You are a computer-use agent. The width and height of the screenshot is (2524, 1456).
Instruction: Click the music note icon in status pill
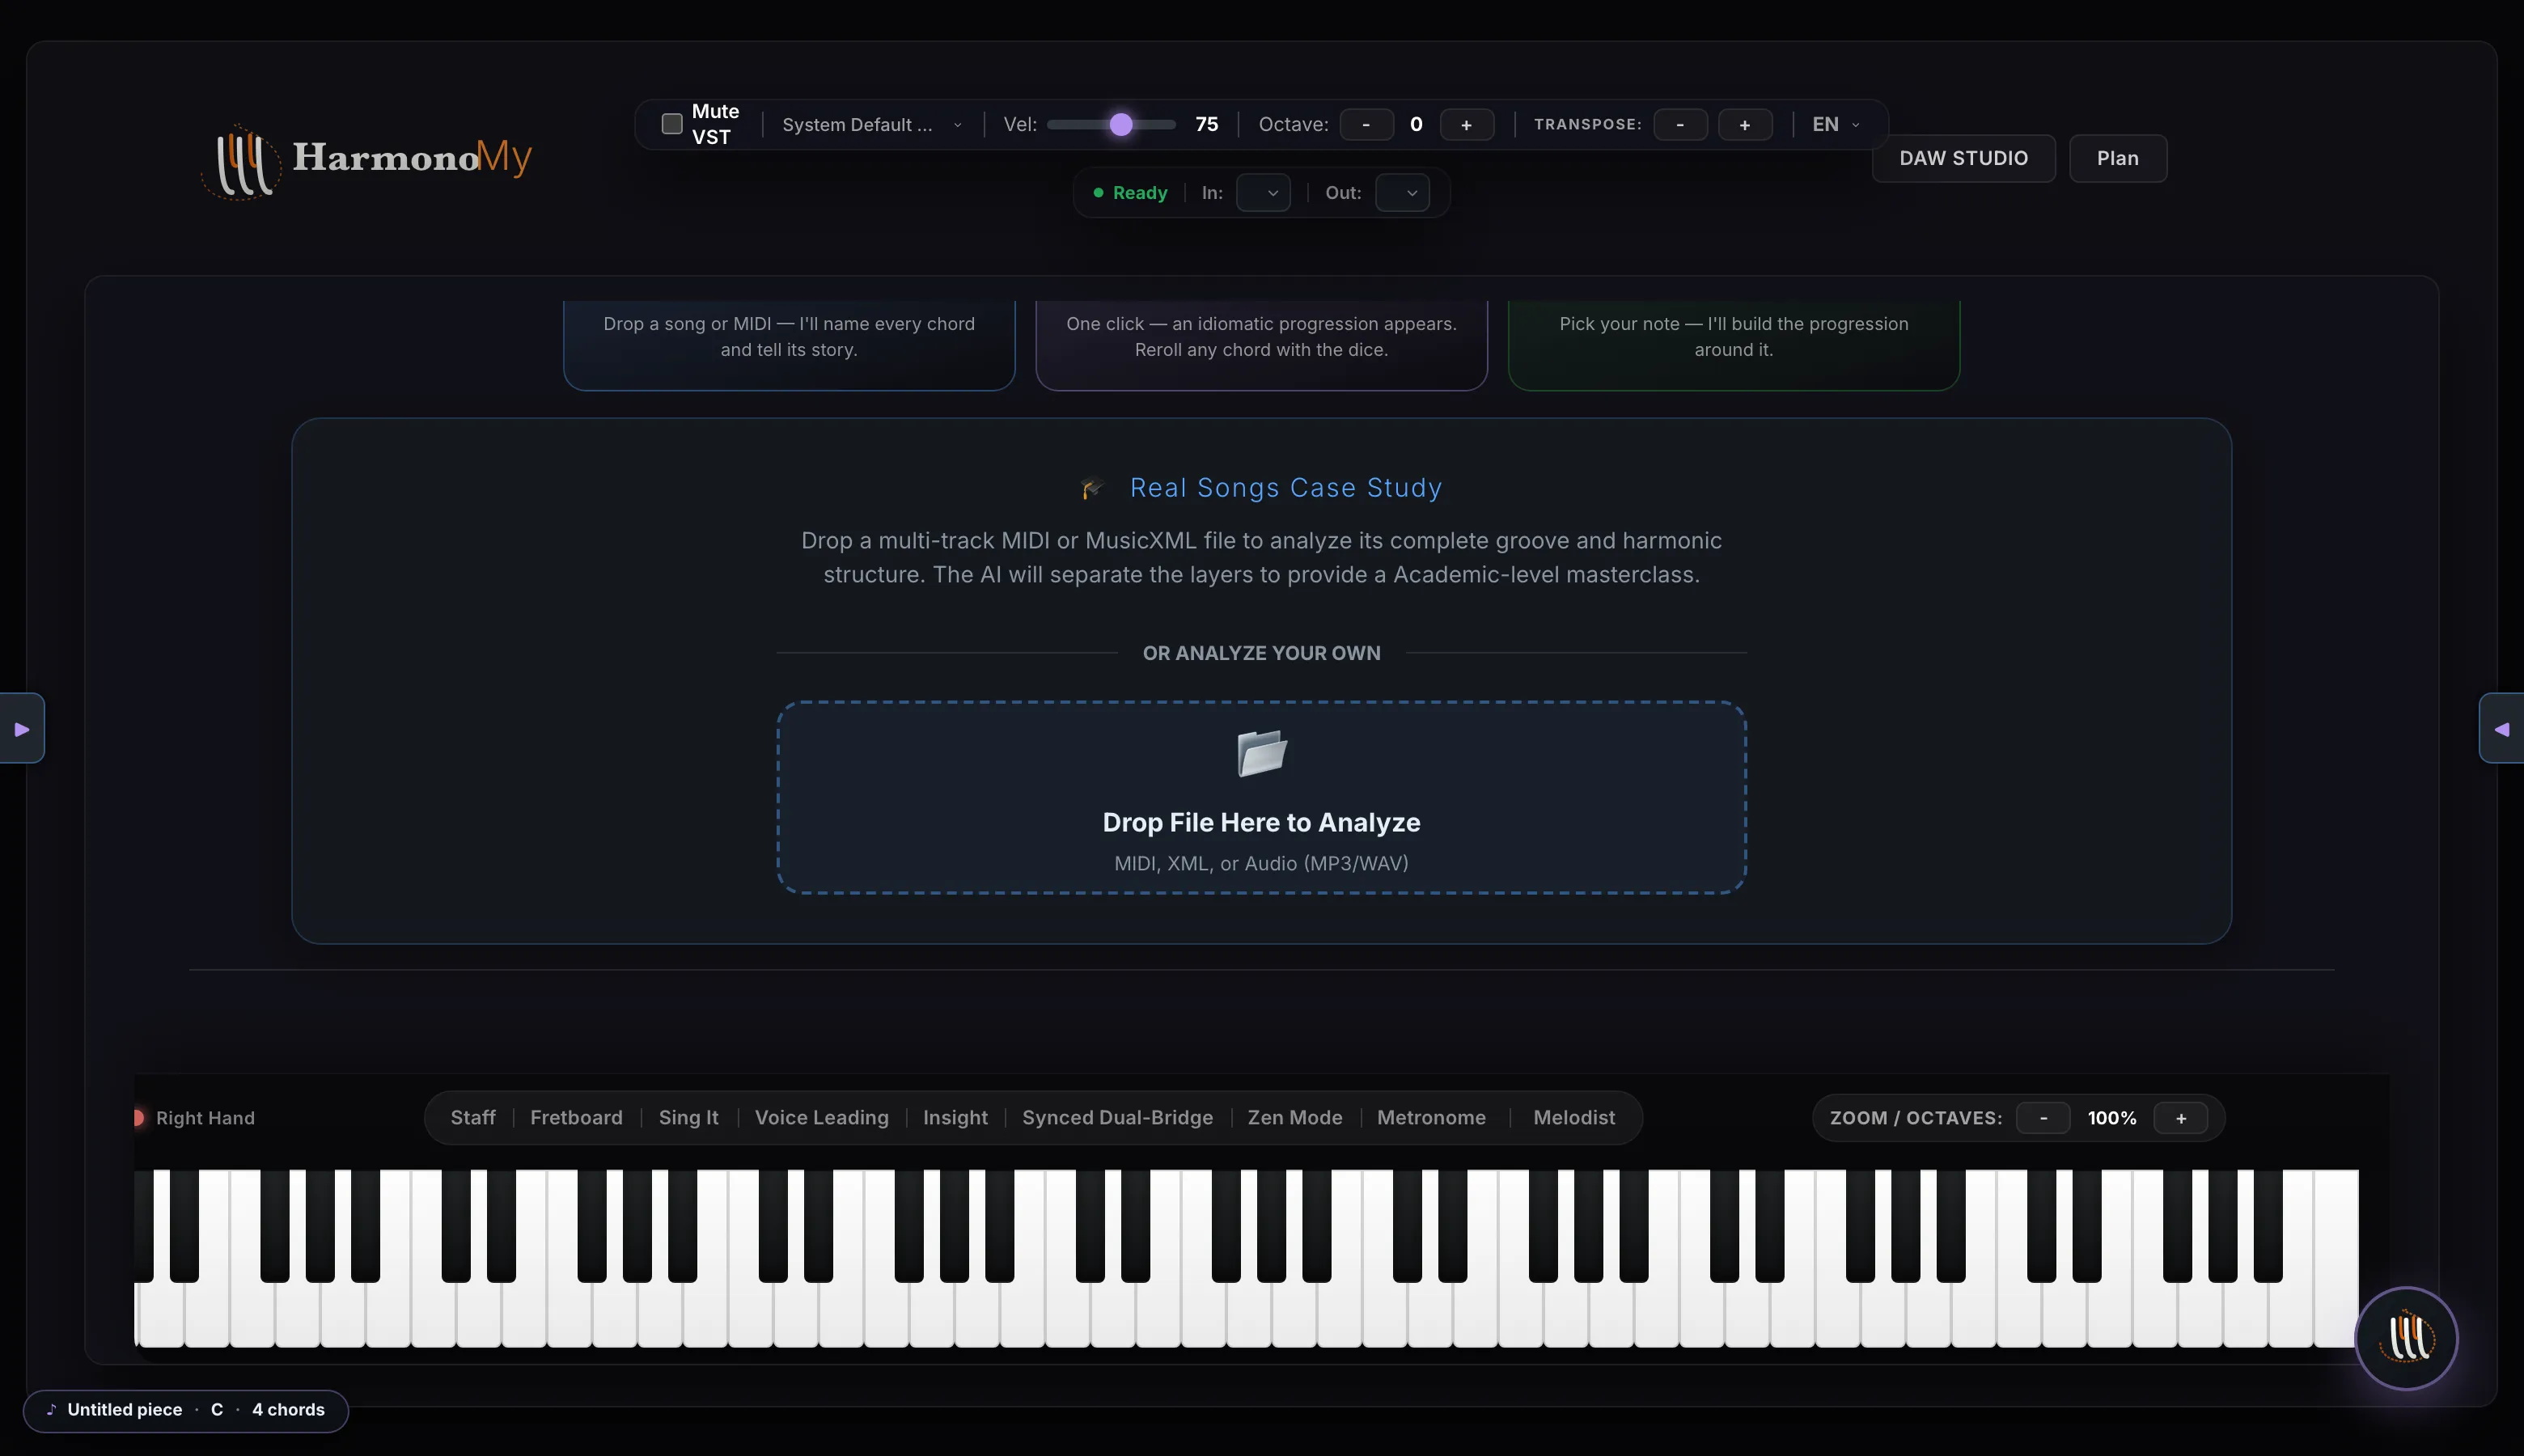point(51,1410)
